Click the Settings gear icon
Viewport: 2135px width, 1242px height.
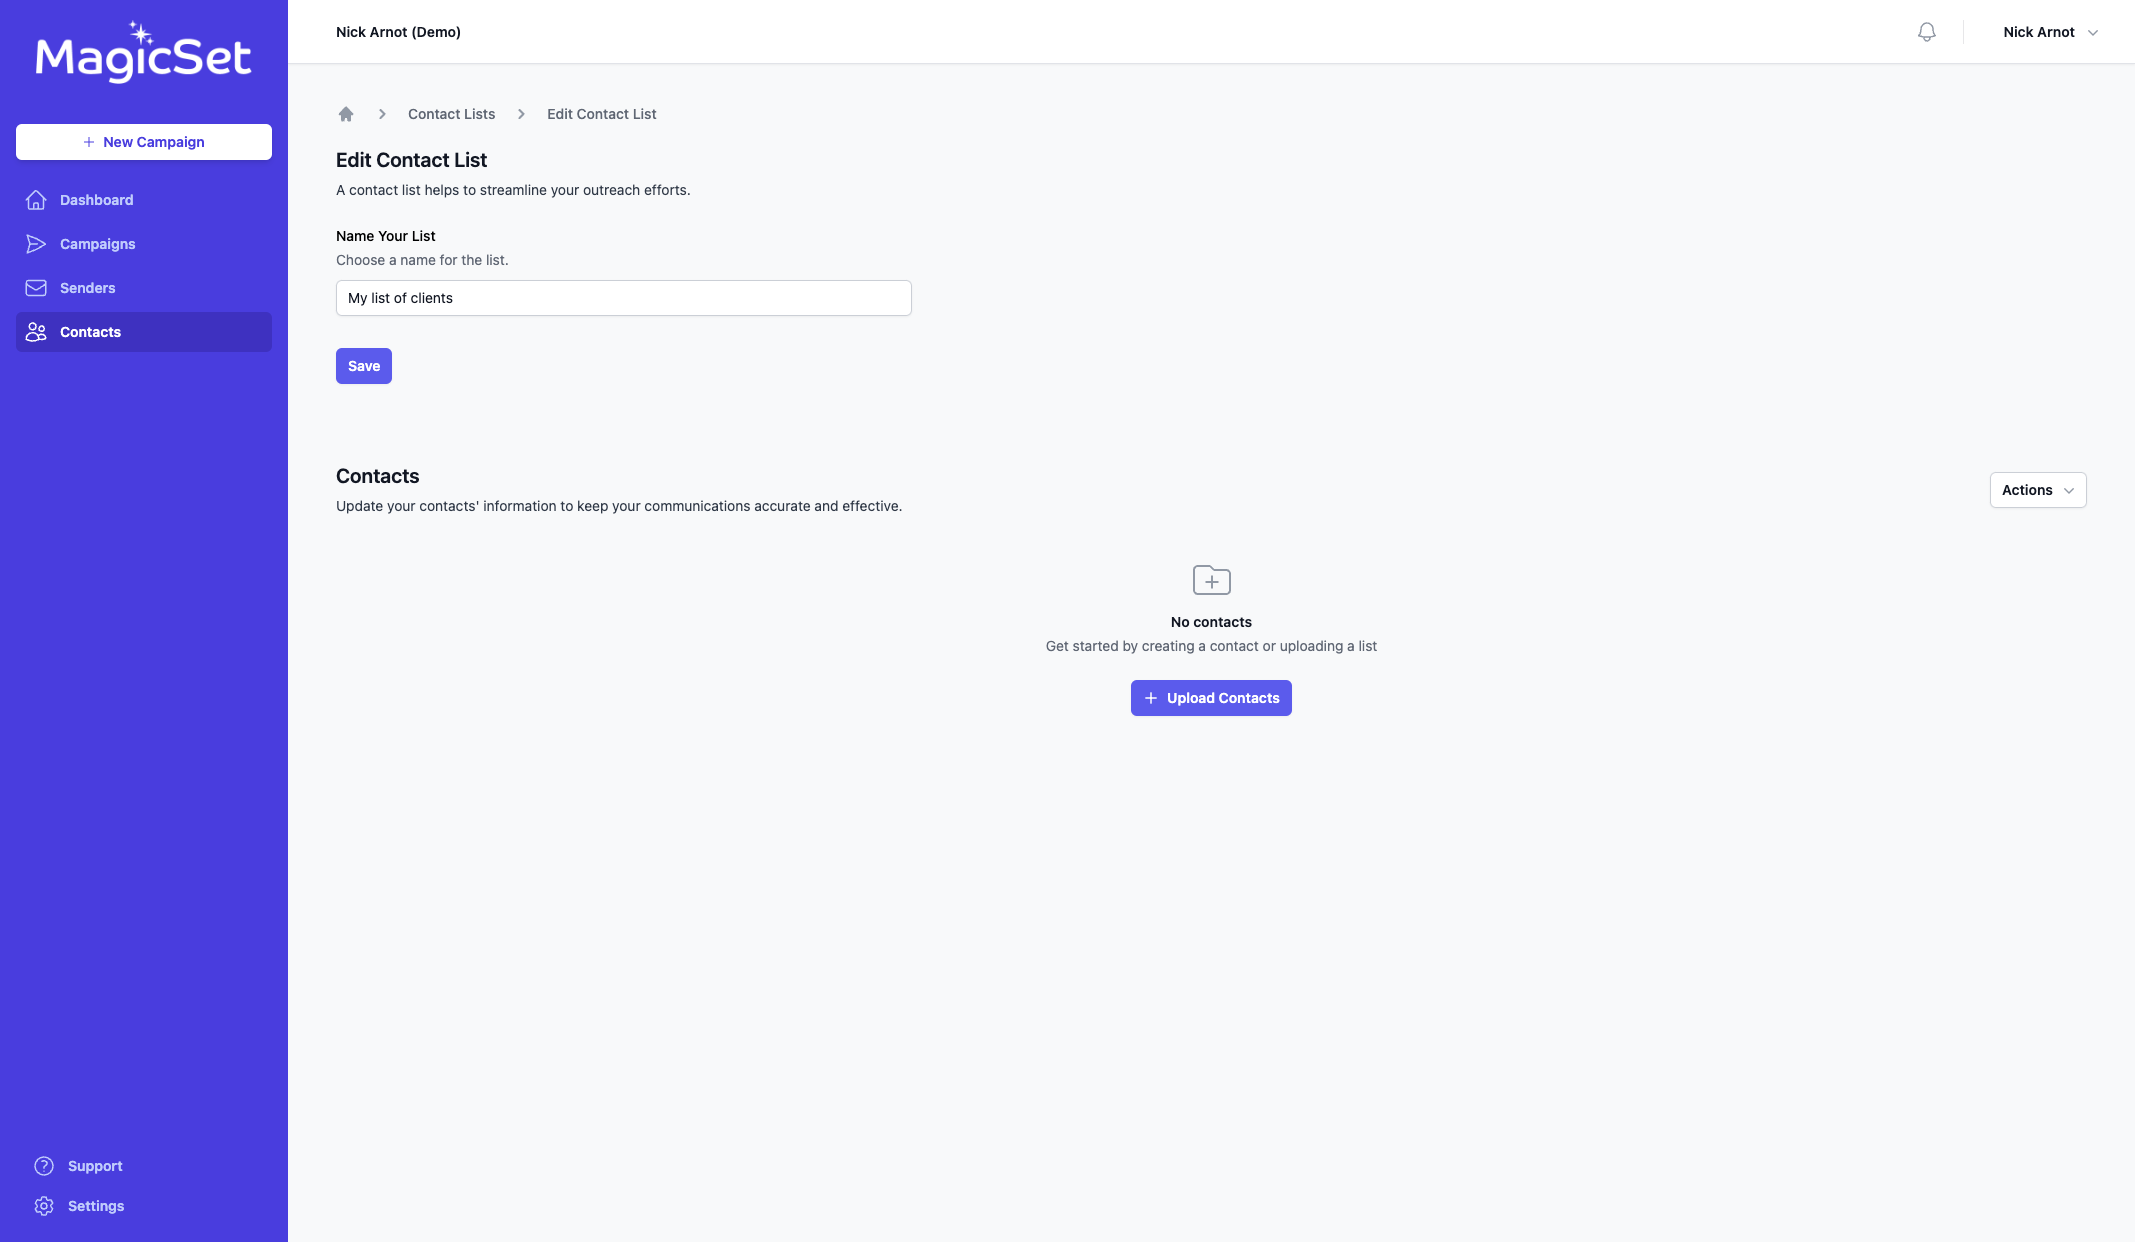click(x=44, y=1206)
